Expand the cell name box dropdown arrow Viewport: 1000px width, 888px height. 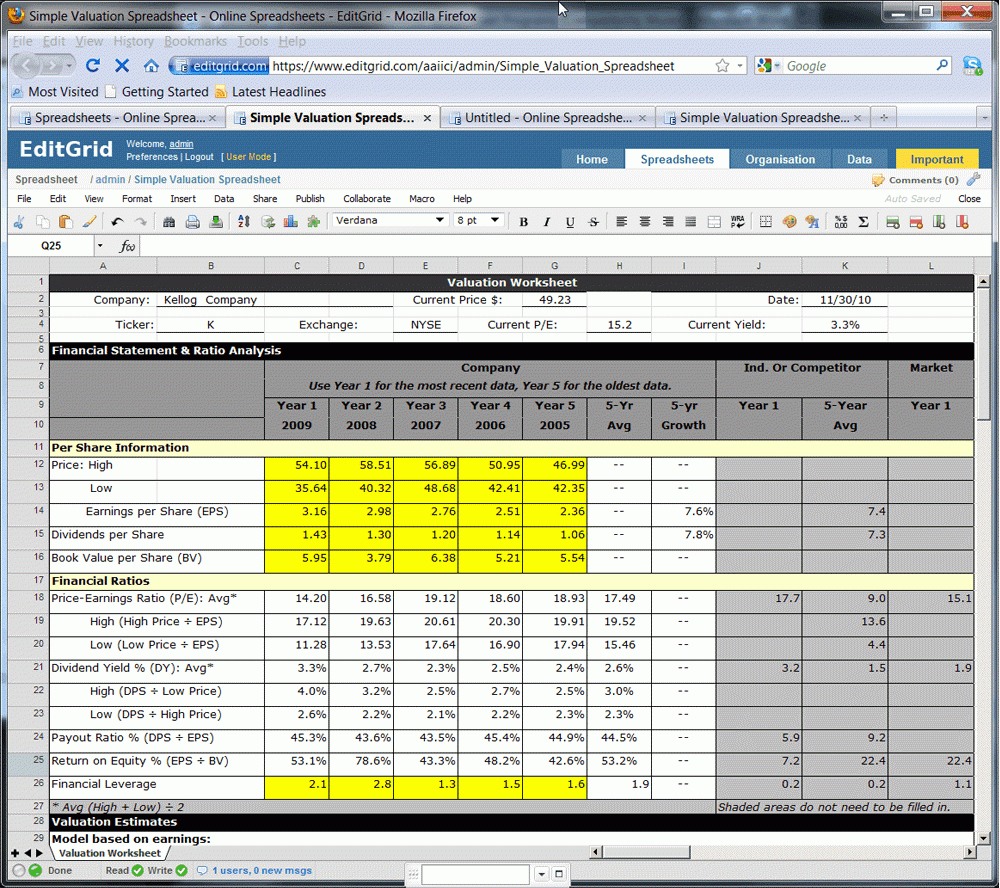(x=100, y=246)
